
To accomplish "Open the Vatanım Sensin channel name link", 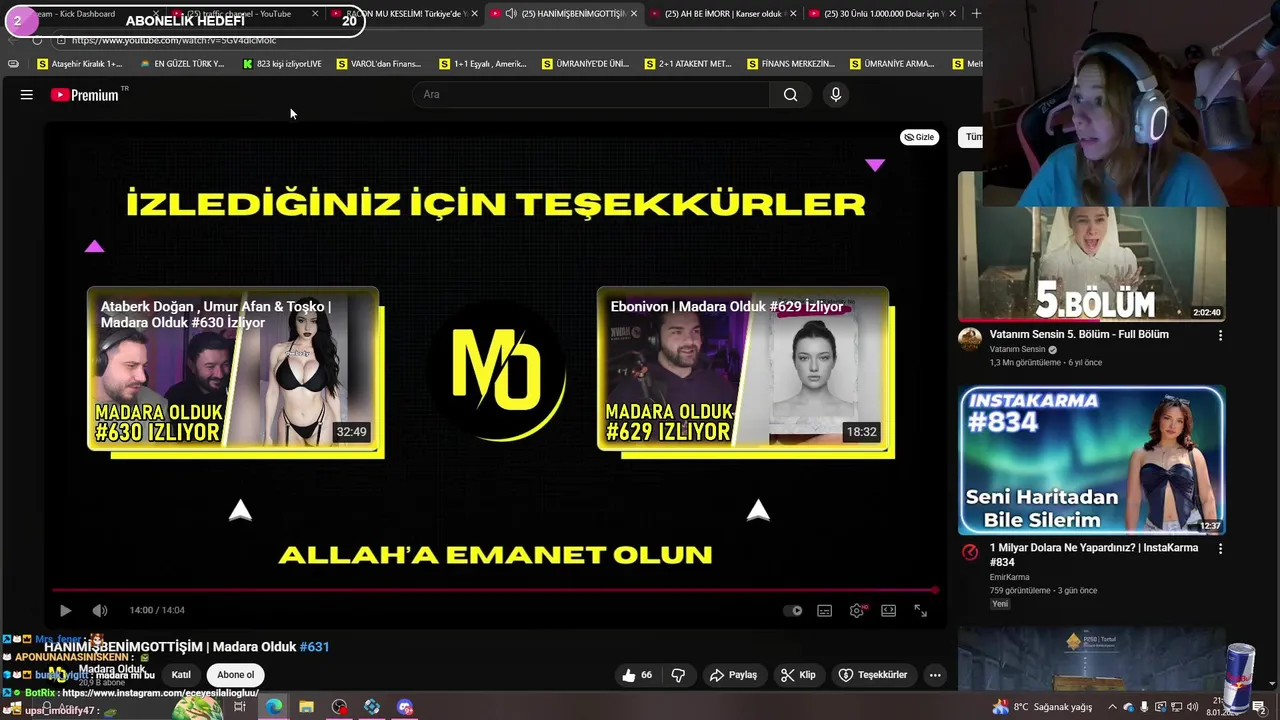I will coord(1017,349).
